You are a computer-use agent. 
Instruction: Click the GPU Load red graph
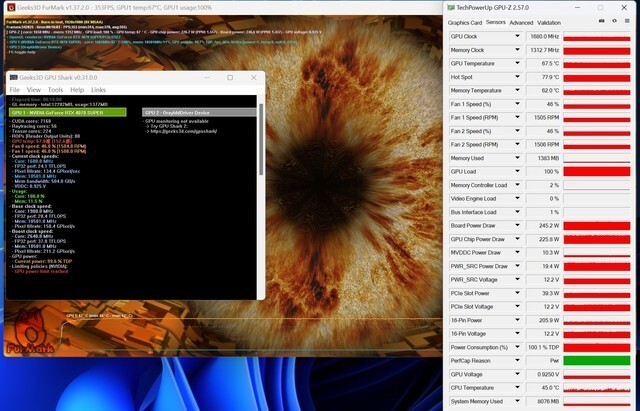[597, 171]
